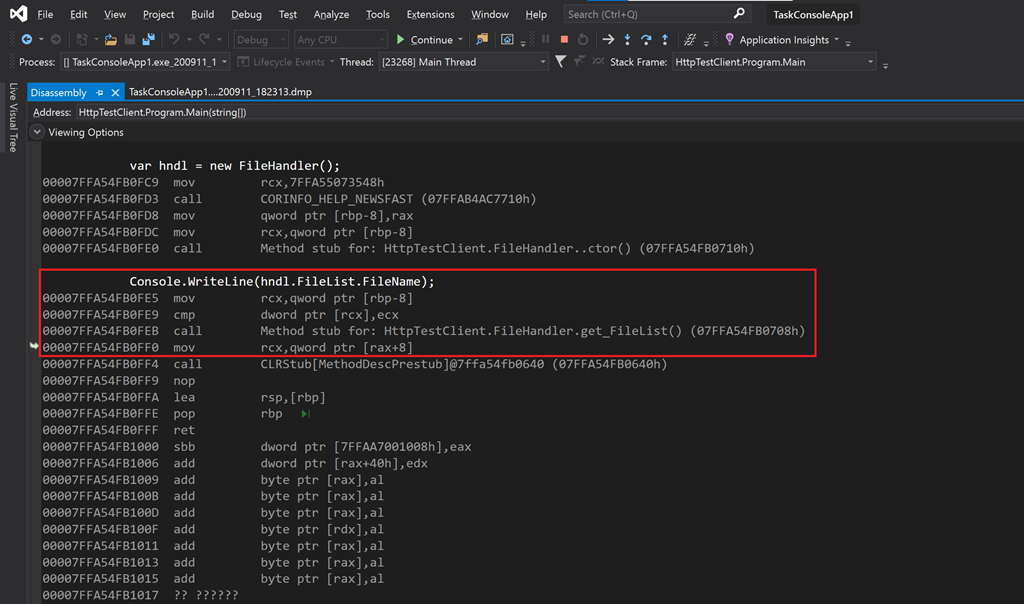Click the Step Over icon

646,40
